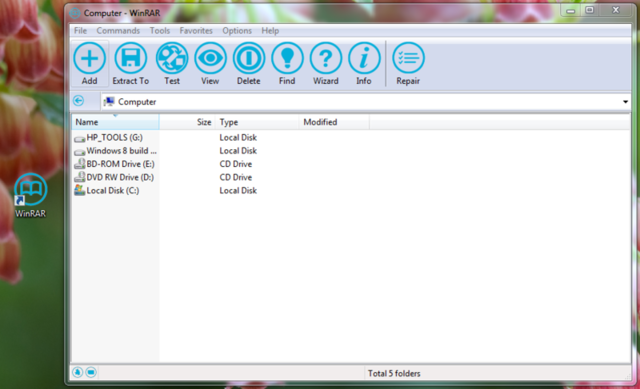Open the Wizard question mark icon
This screenshot has width=640, height=389.
(x=326, y=58)
